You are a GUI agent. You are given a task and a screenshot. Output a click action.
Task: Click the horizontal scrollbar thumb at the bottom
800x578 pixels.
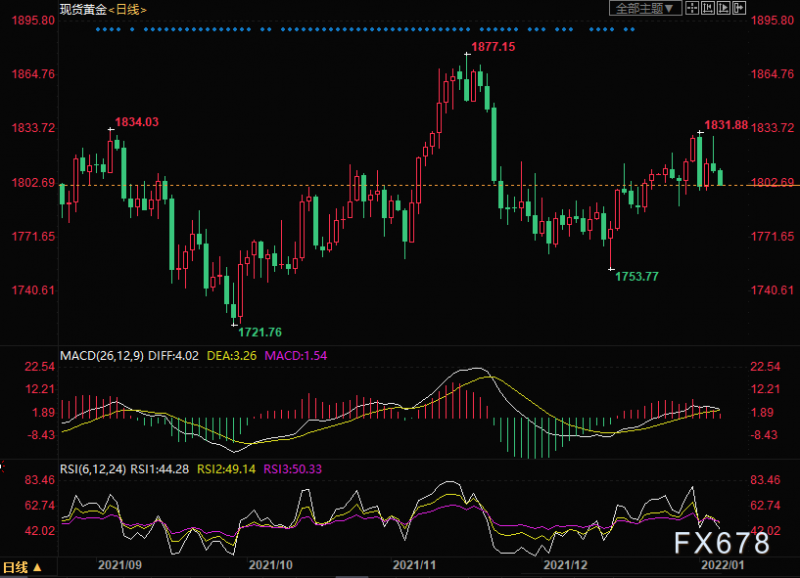pyautogui.click(x=352, y=576)
